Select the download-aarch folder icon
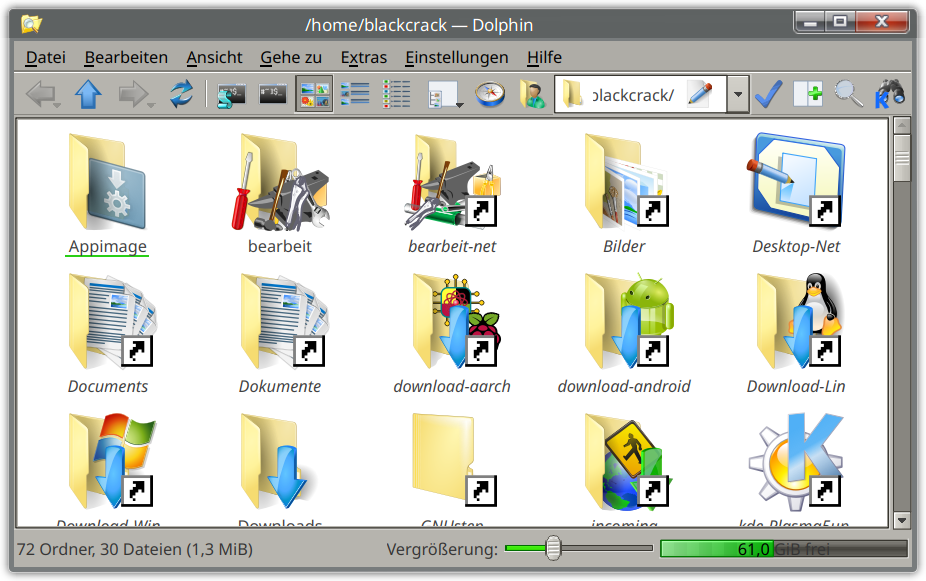This screenshot has width=926, height=581. click(x=455, y=321)
